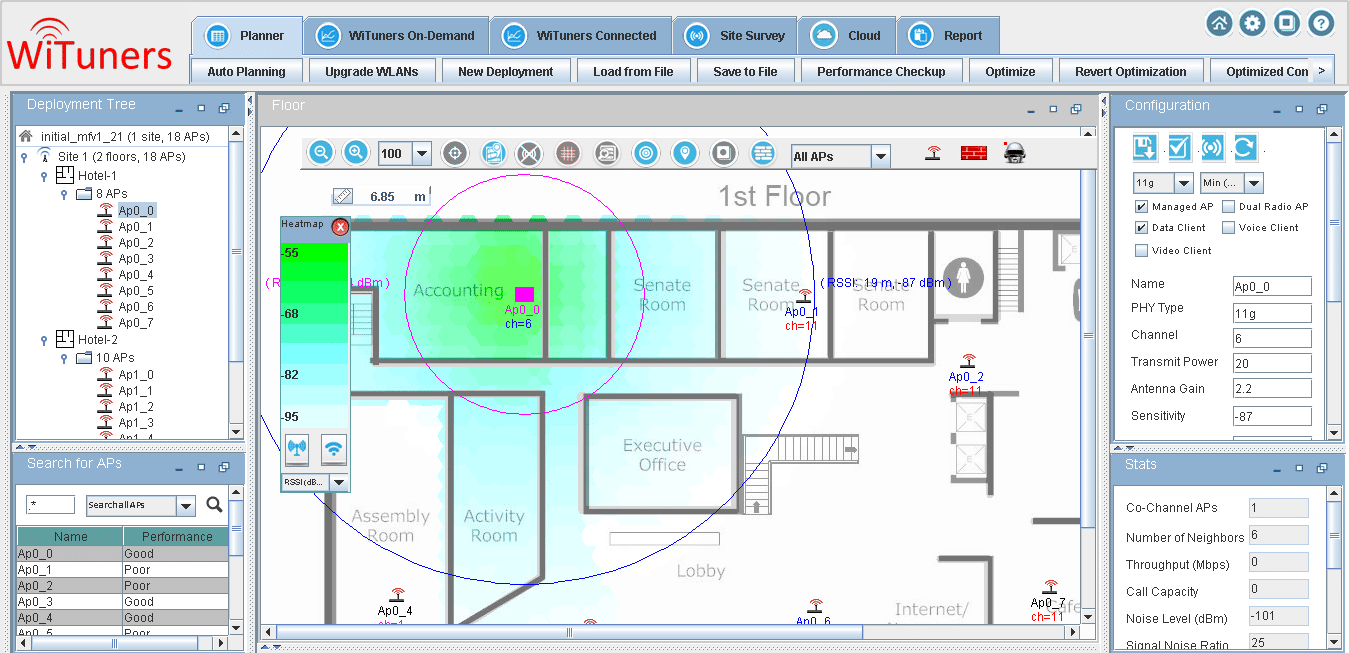Screen dimensions: 1349x653
Task: Click the helmet-face icon in floor toolbar
Action: coord(1015,152)
